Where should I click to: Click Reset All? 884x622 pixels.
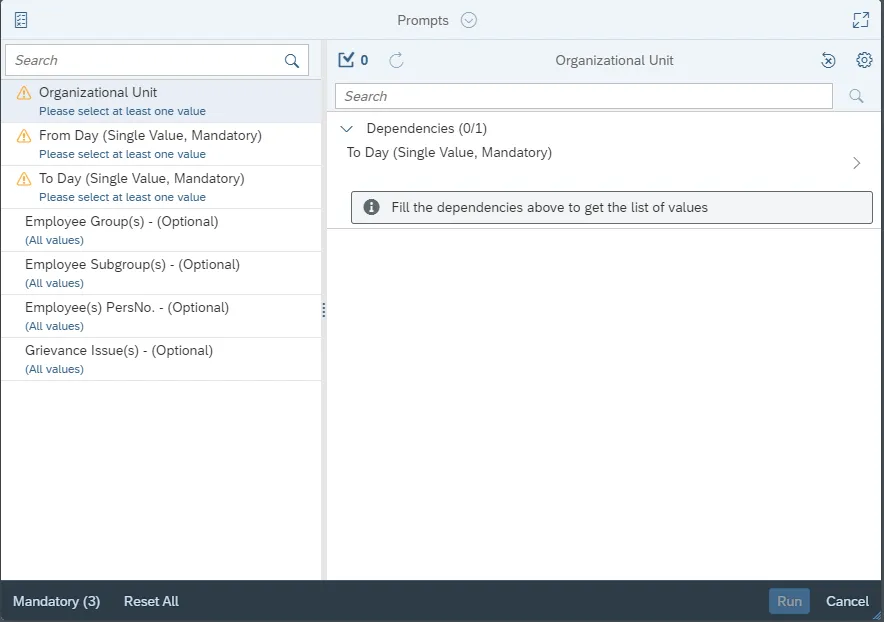[151, 601]
